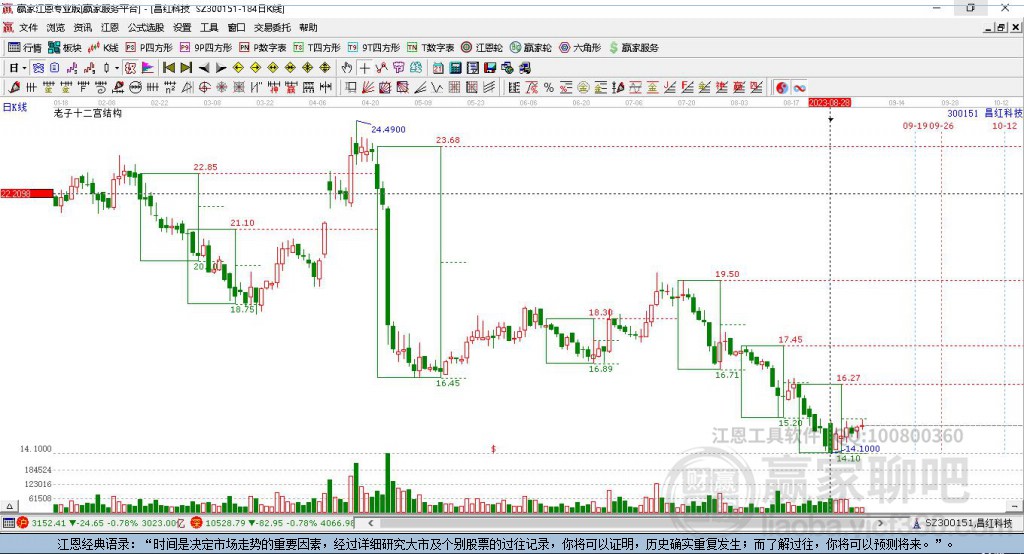Click the status bar scroll left arrow
Image resolution: width=1024 pixels, height=554 pixels.
370,523
